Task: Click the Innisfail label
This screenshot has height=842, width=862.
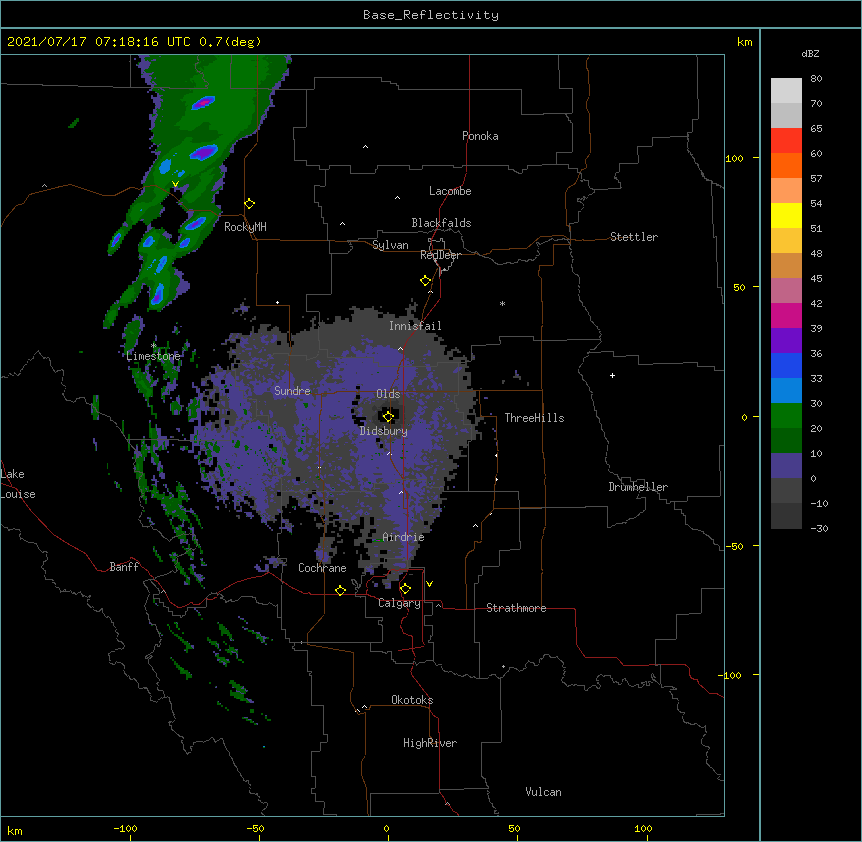Action: coord(415,326)
